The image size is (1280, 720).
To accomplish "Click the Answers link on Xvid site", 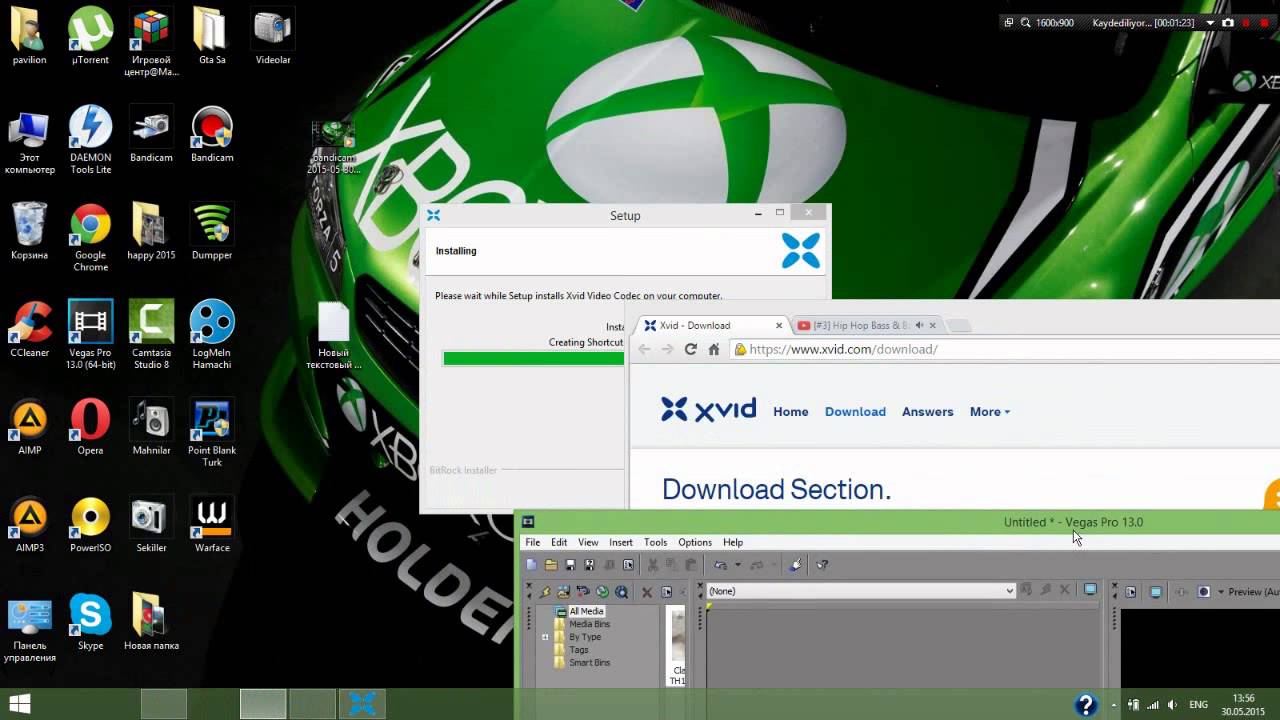I will coord(927,412).
